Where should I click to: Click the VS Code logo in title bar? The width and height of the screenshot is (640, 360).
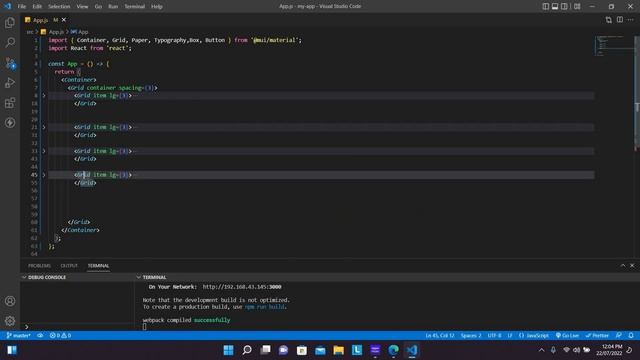(7, 6)
